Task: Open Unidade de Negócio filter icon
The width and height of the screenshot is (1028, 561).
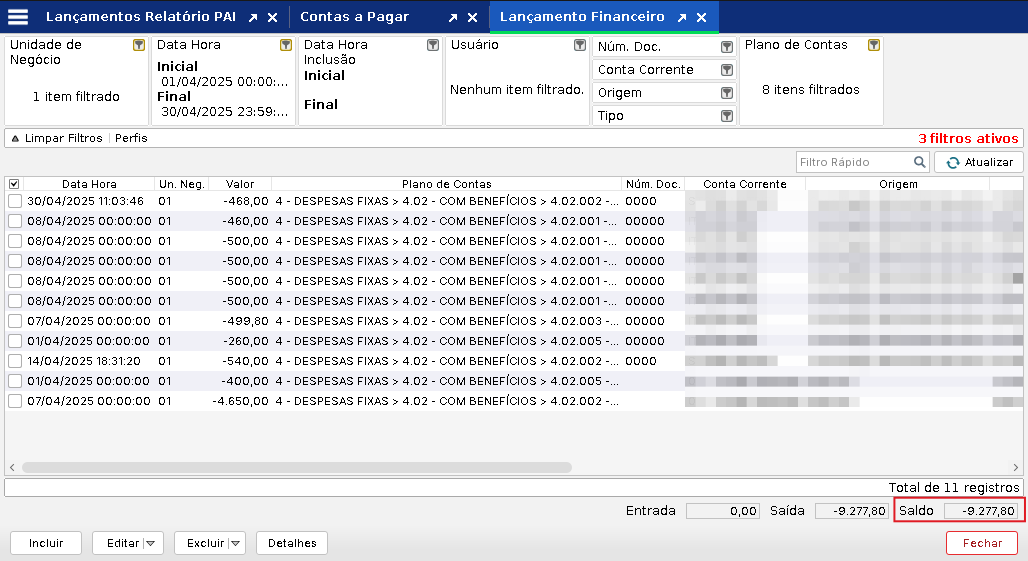Action: click(139, 45)
